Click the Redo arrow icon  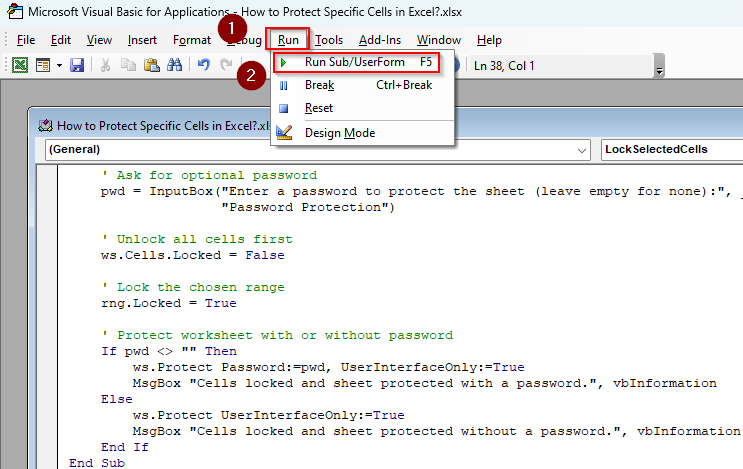[x=226, y=65]
